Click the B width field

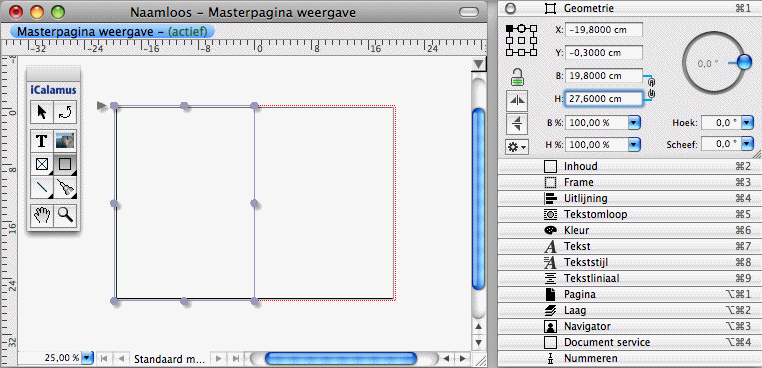pos(604,76)
